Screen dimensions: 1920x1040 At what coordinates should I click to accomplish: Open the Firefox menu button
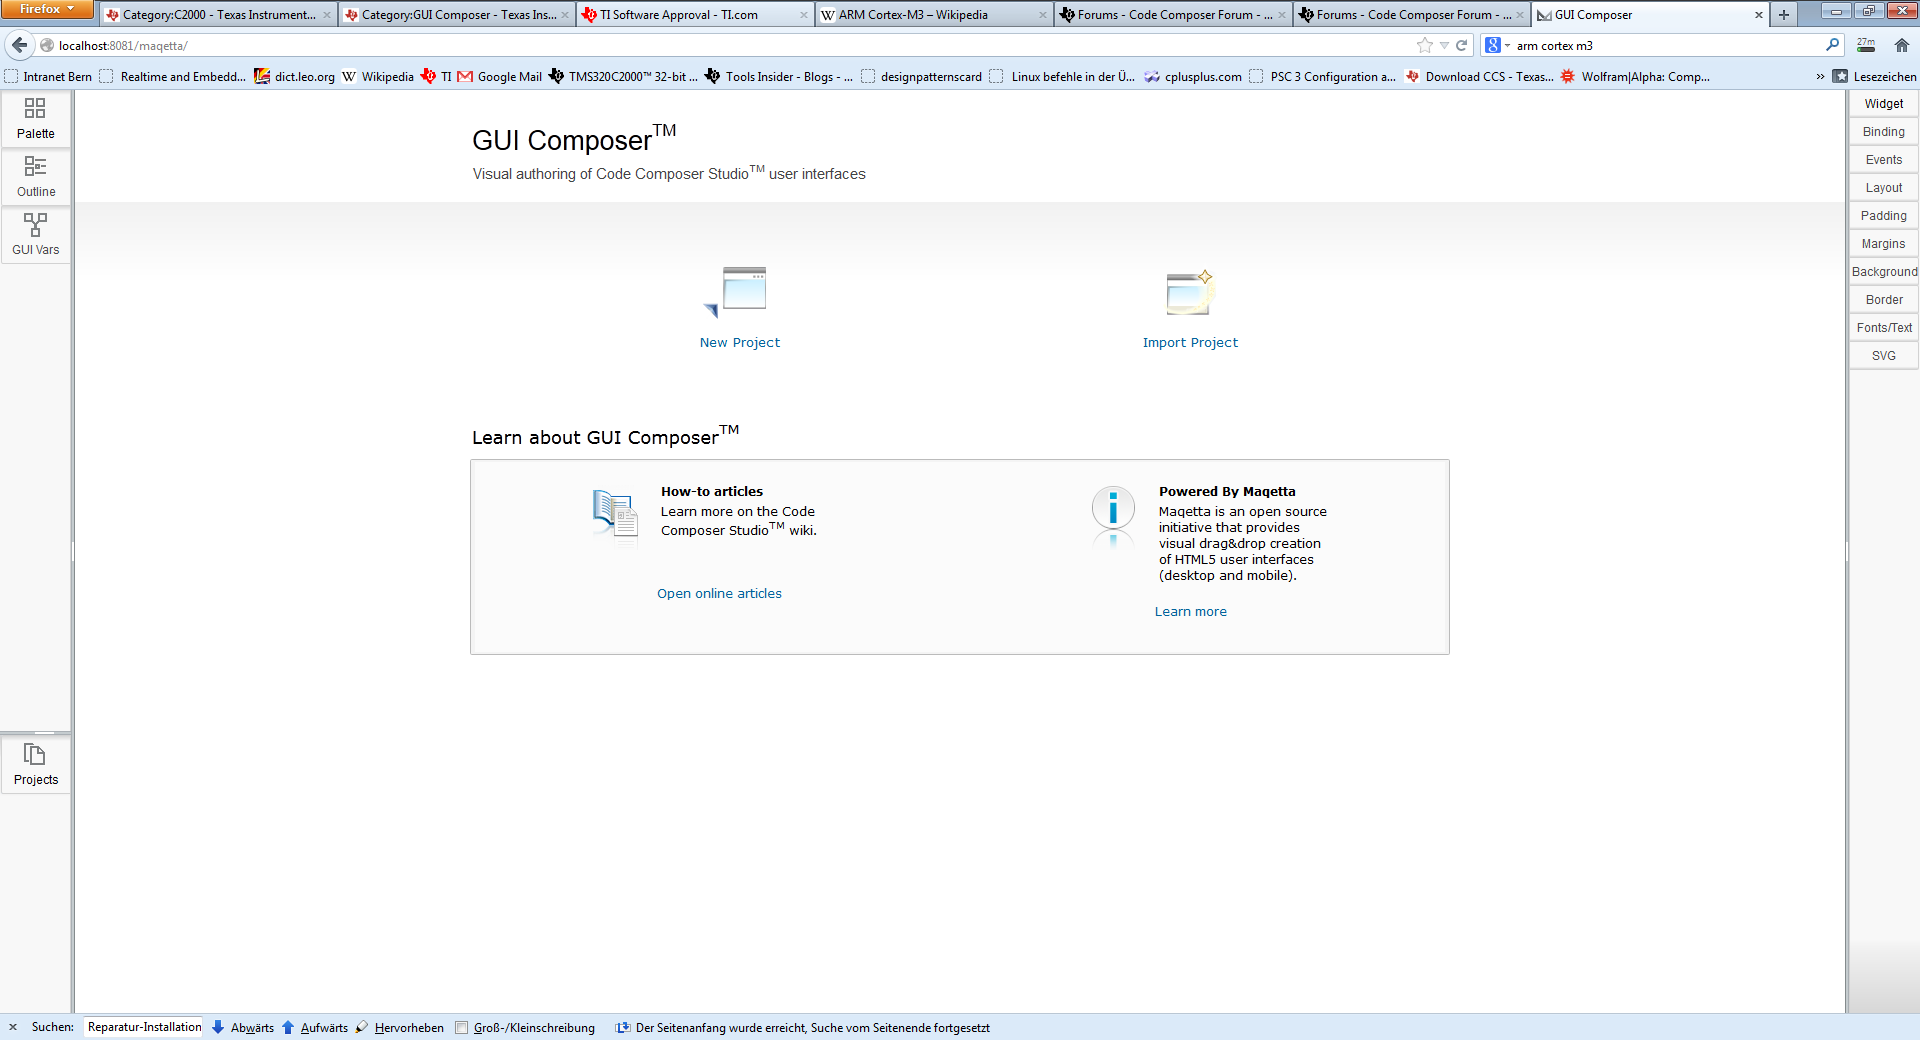(x=46, y=9)
